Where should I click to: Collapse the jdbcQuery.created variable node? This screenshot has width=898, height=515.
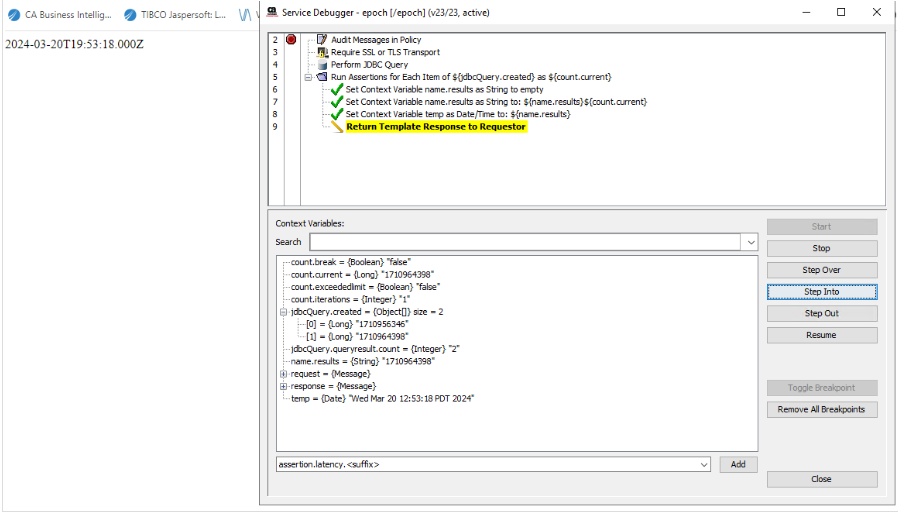pos(284,311)
